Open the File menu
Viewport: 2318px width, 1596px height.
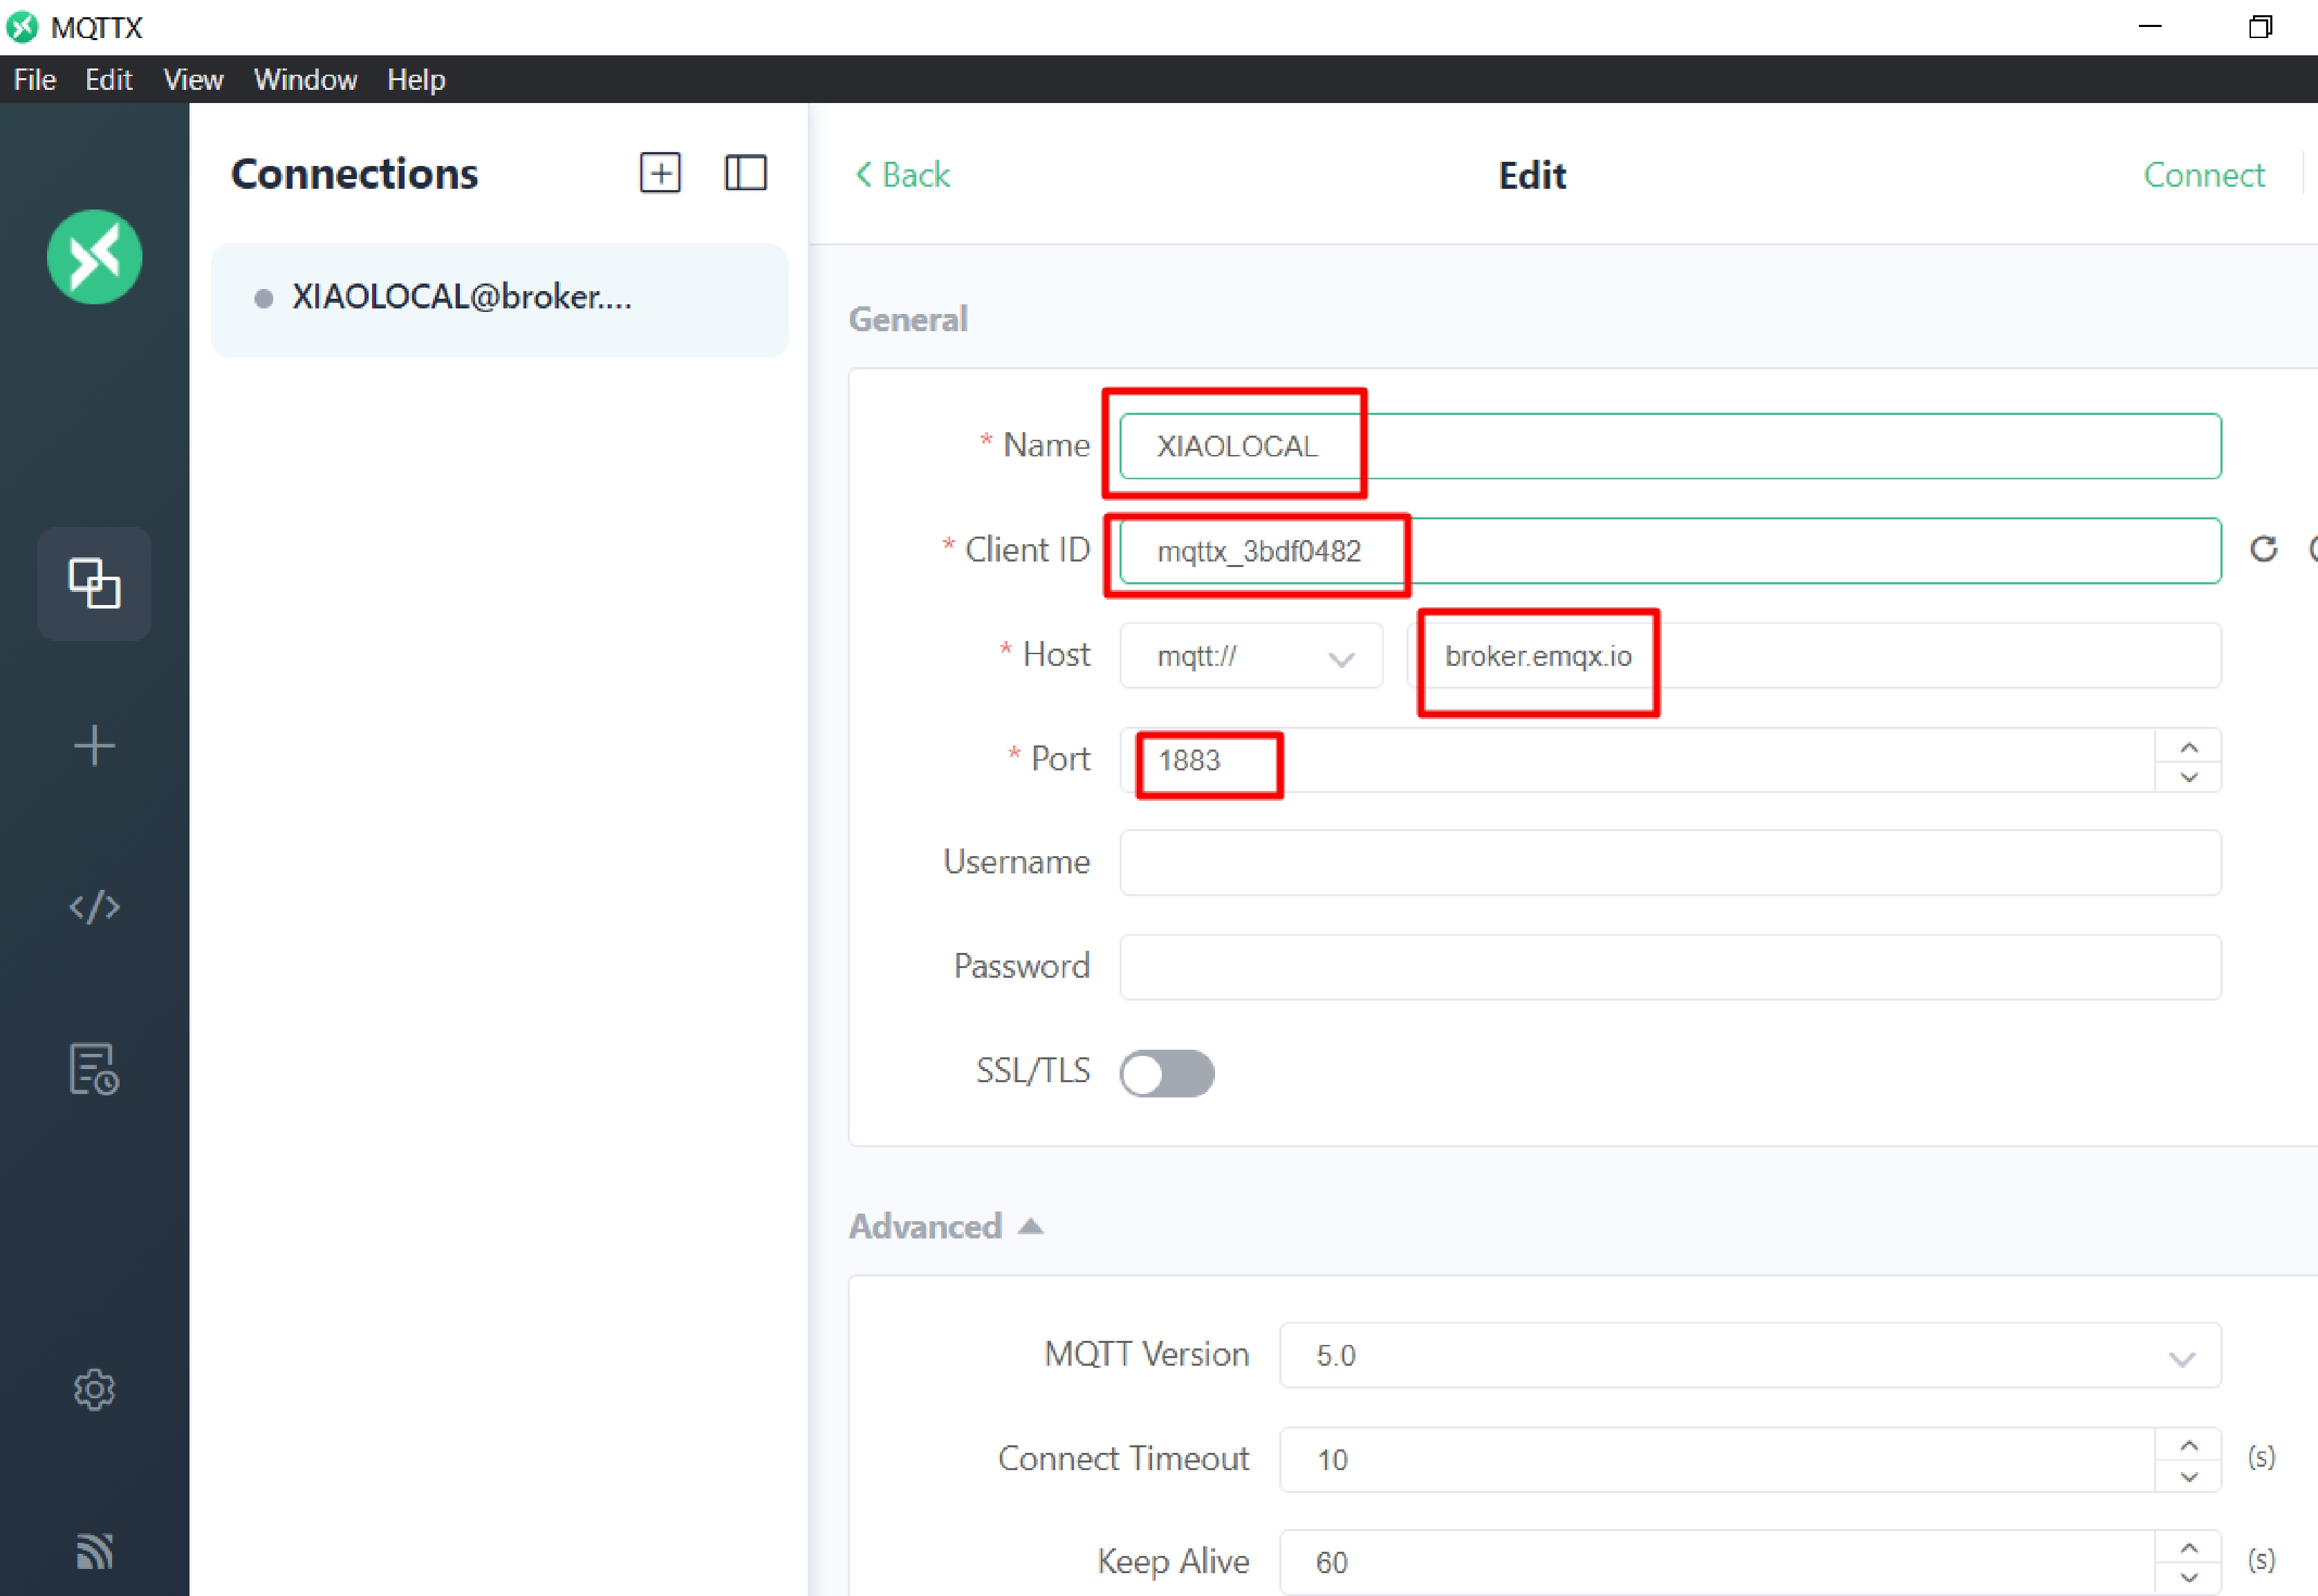coord(35,80)
